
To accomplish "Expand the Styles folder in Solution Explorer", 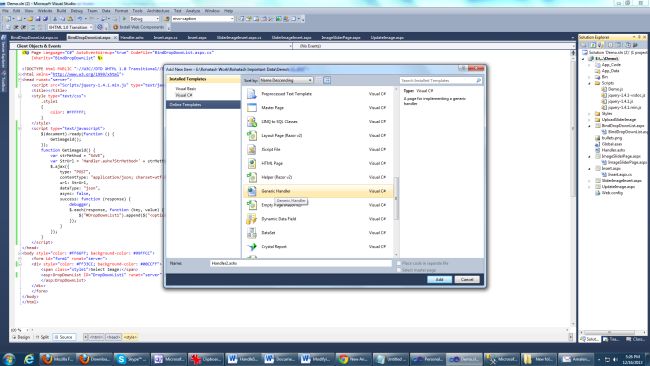I will (x=589, y=113).
